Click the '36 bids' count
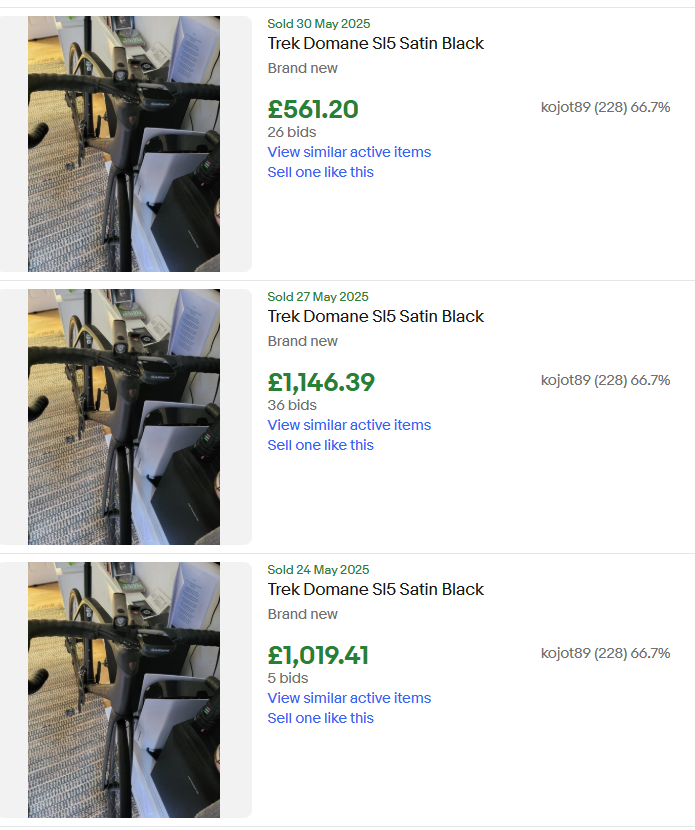695x830 pixels. (x=292, y=405)
